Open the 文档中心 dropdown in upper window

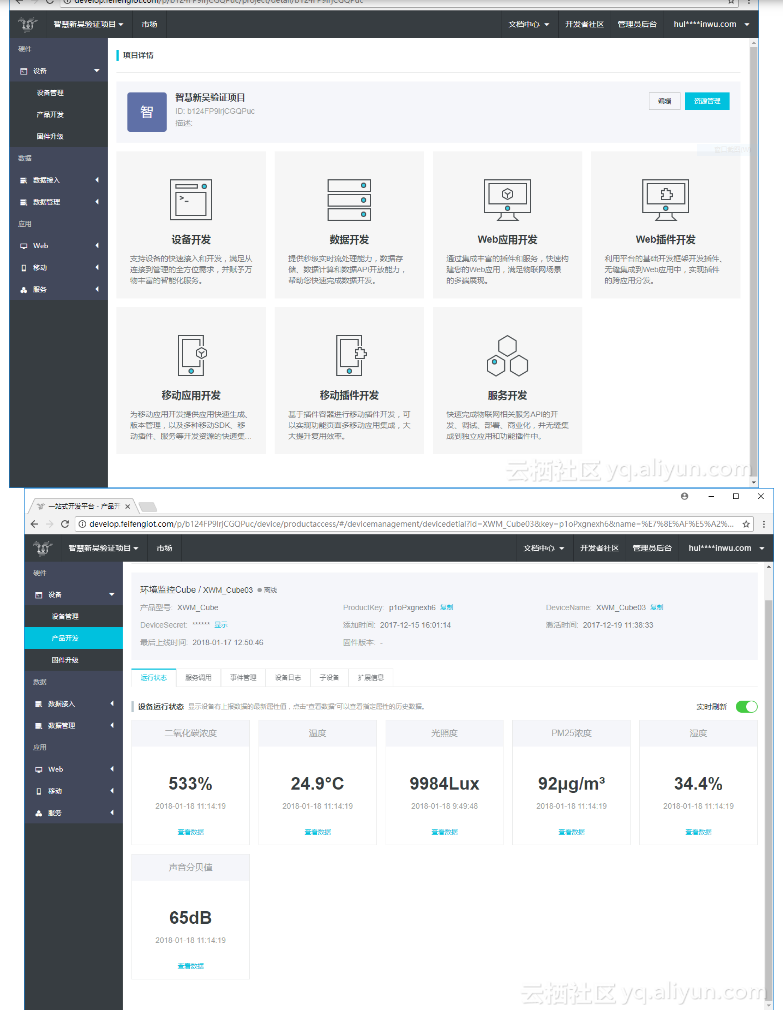click(x=529, y=24)
